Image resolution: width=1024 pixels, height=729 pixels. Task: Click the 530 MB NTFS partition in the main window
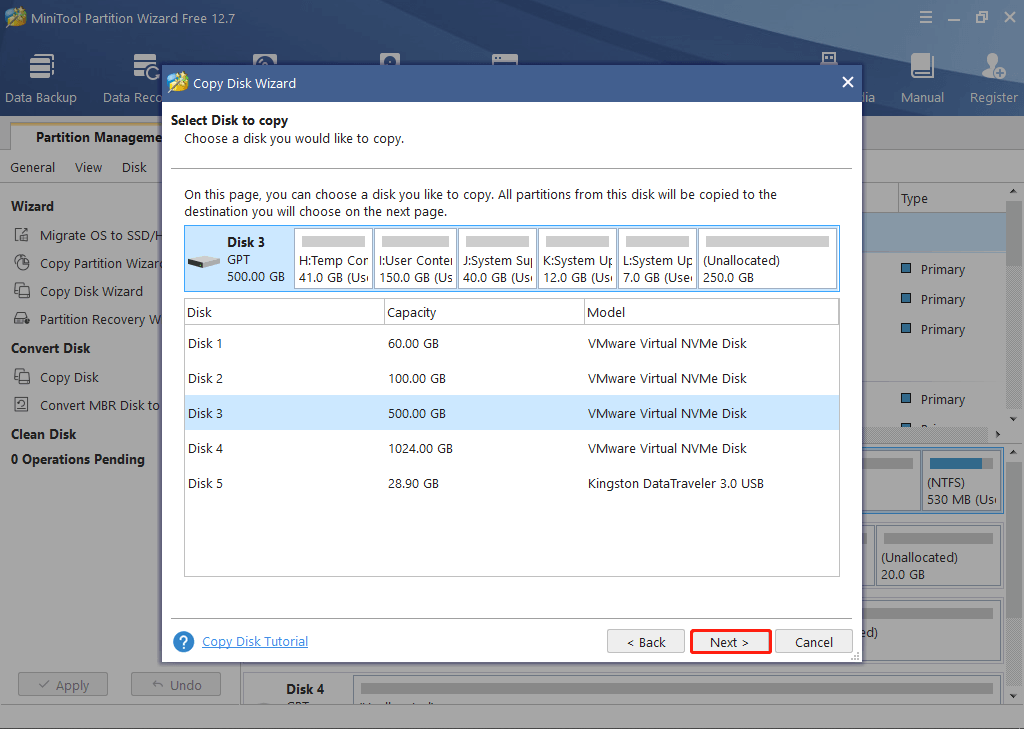[961, 481]
